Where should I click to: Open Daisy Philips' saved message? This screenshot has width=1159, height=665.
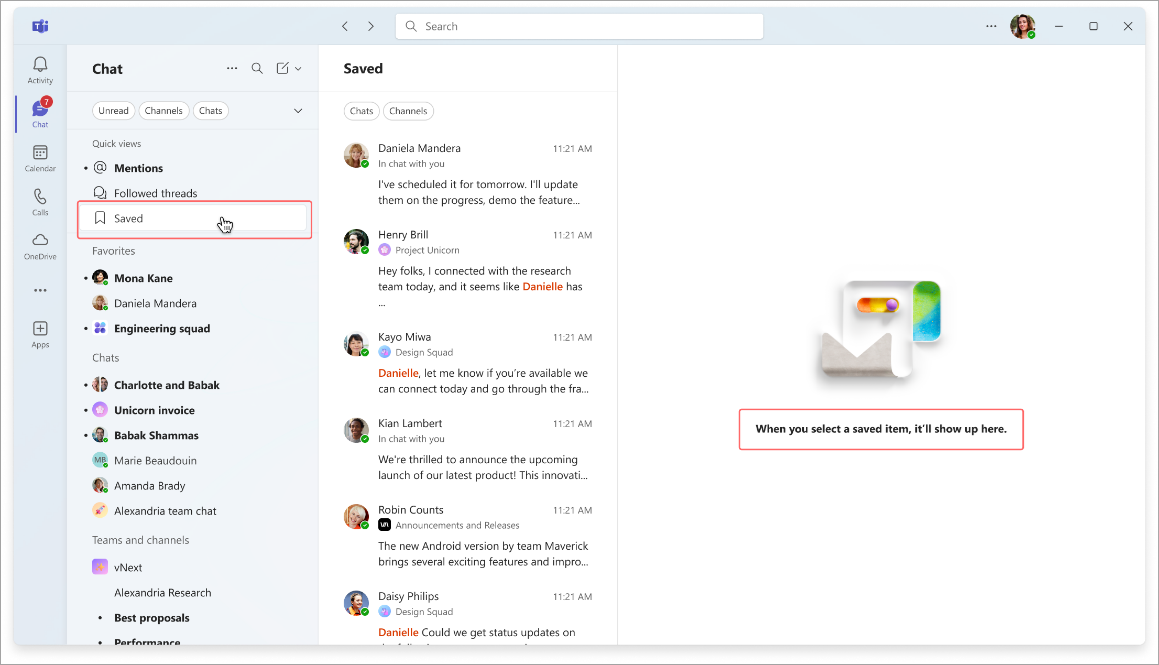click(468, 615)
